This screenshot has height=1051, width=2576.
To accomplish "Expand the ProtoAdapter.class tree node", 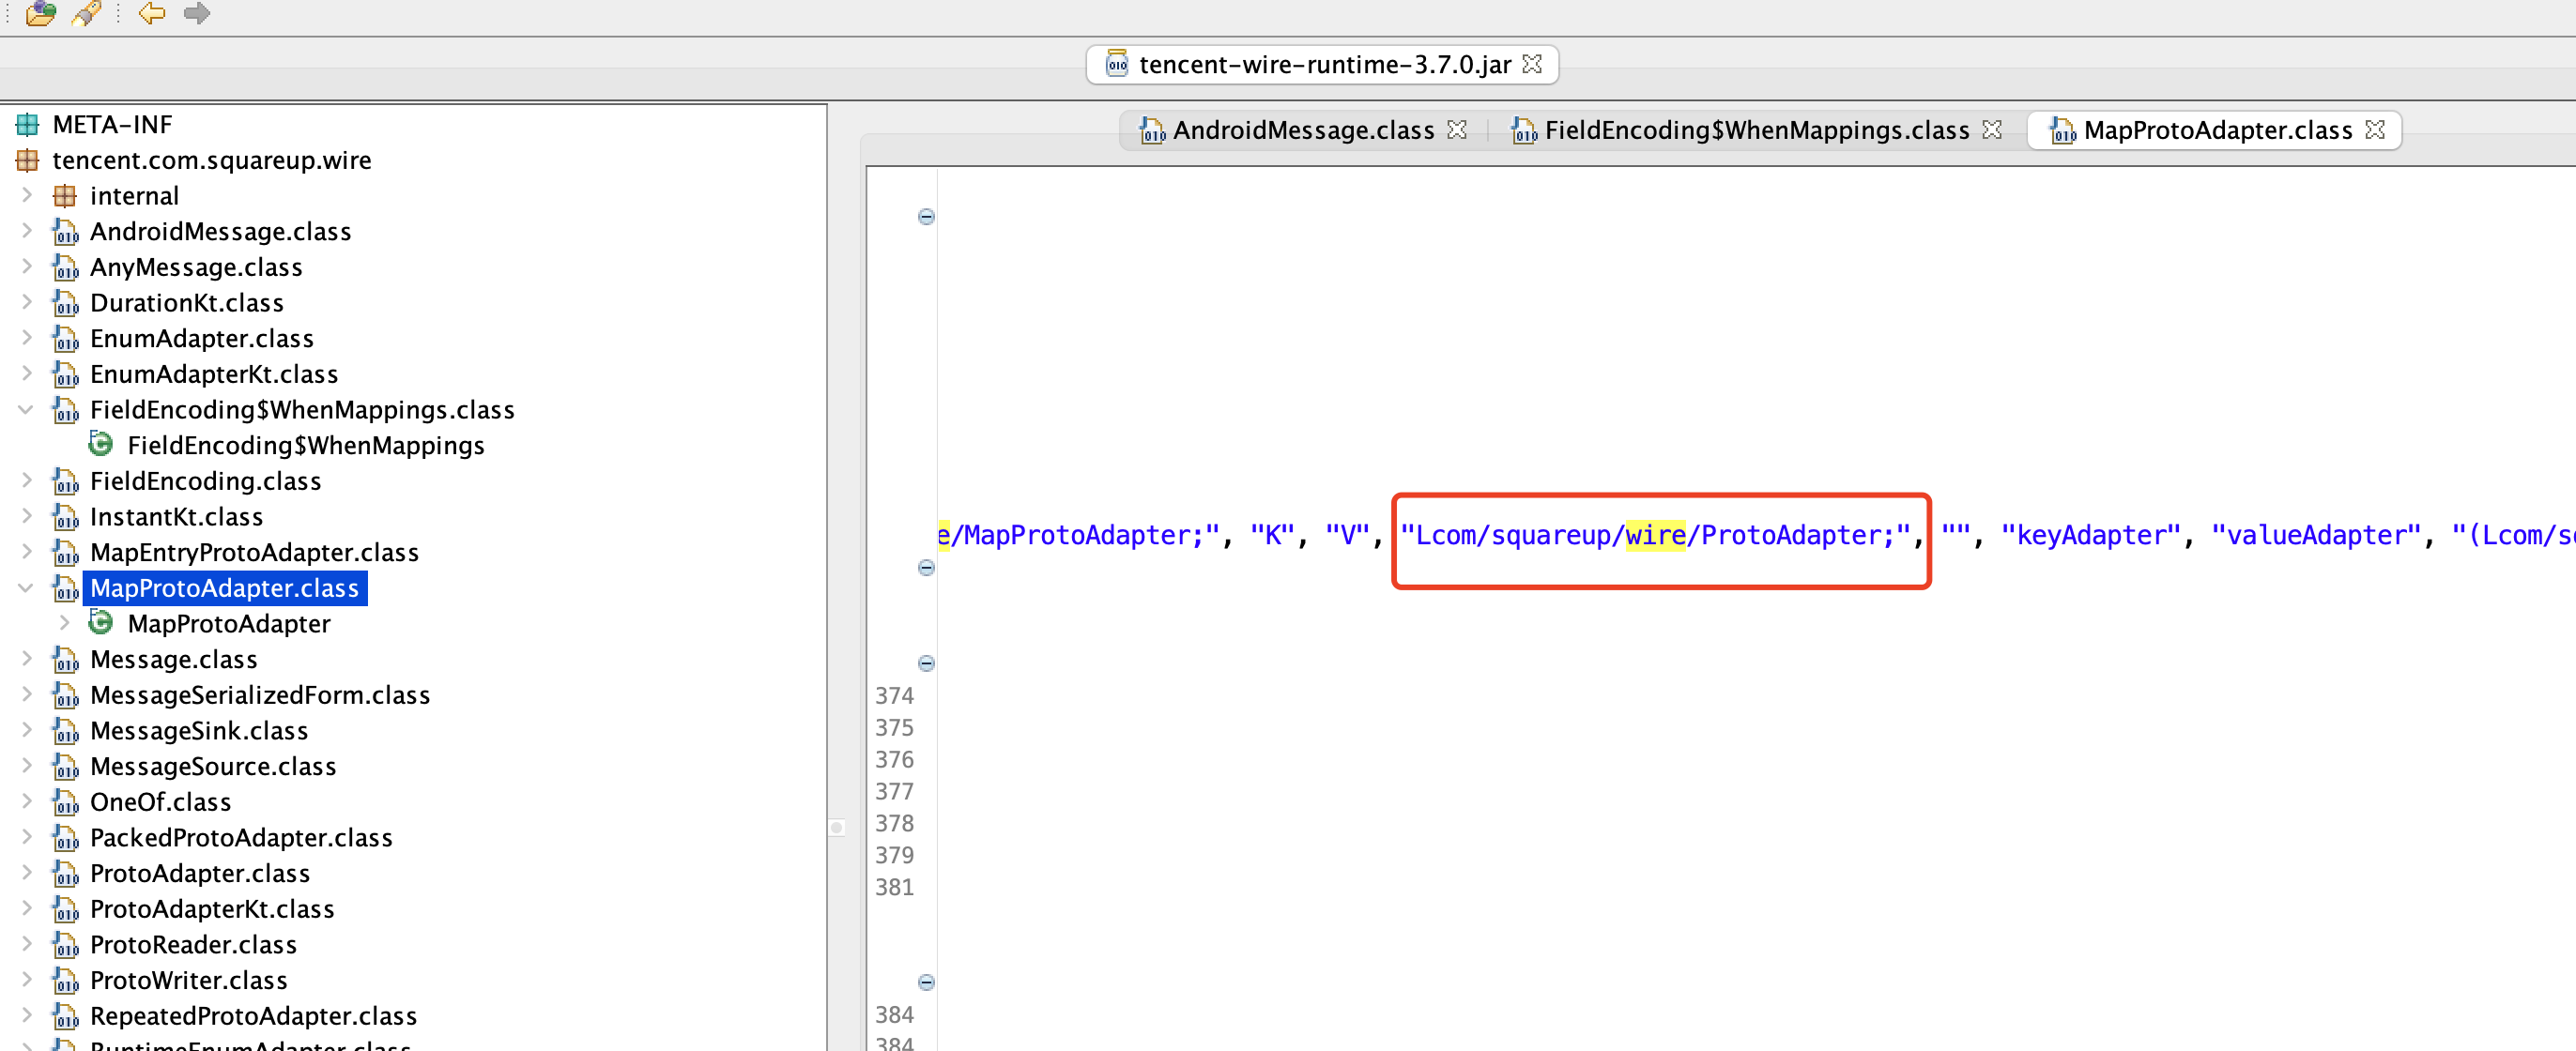I will [x=27, y=872].
